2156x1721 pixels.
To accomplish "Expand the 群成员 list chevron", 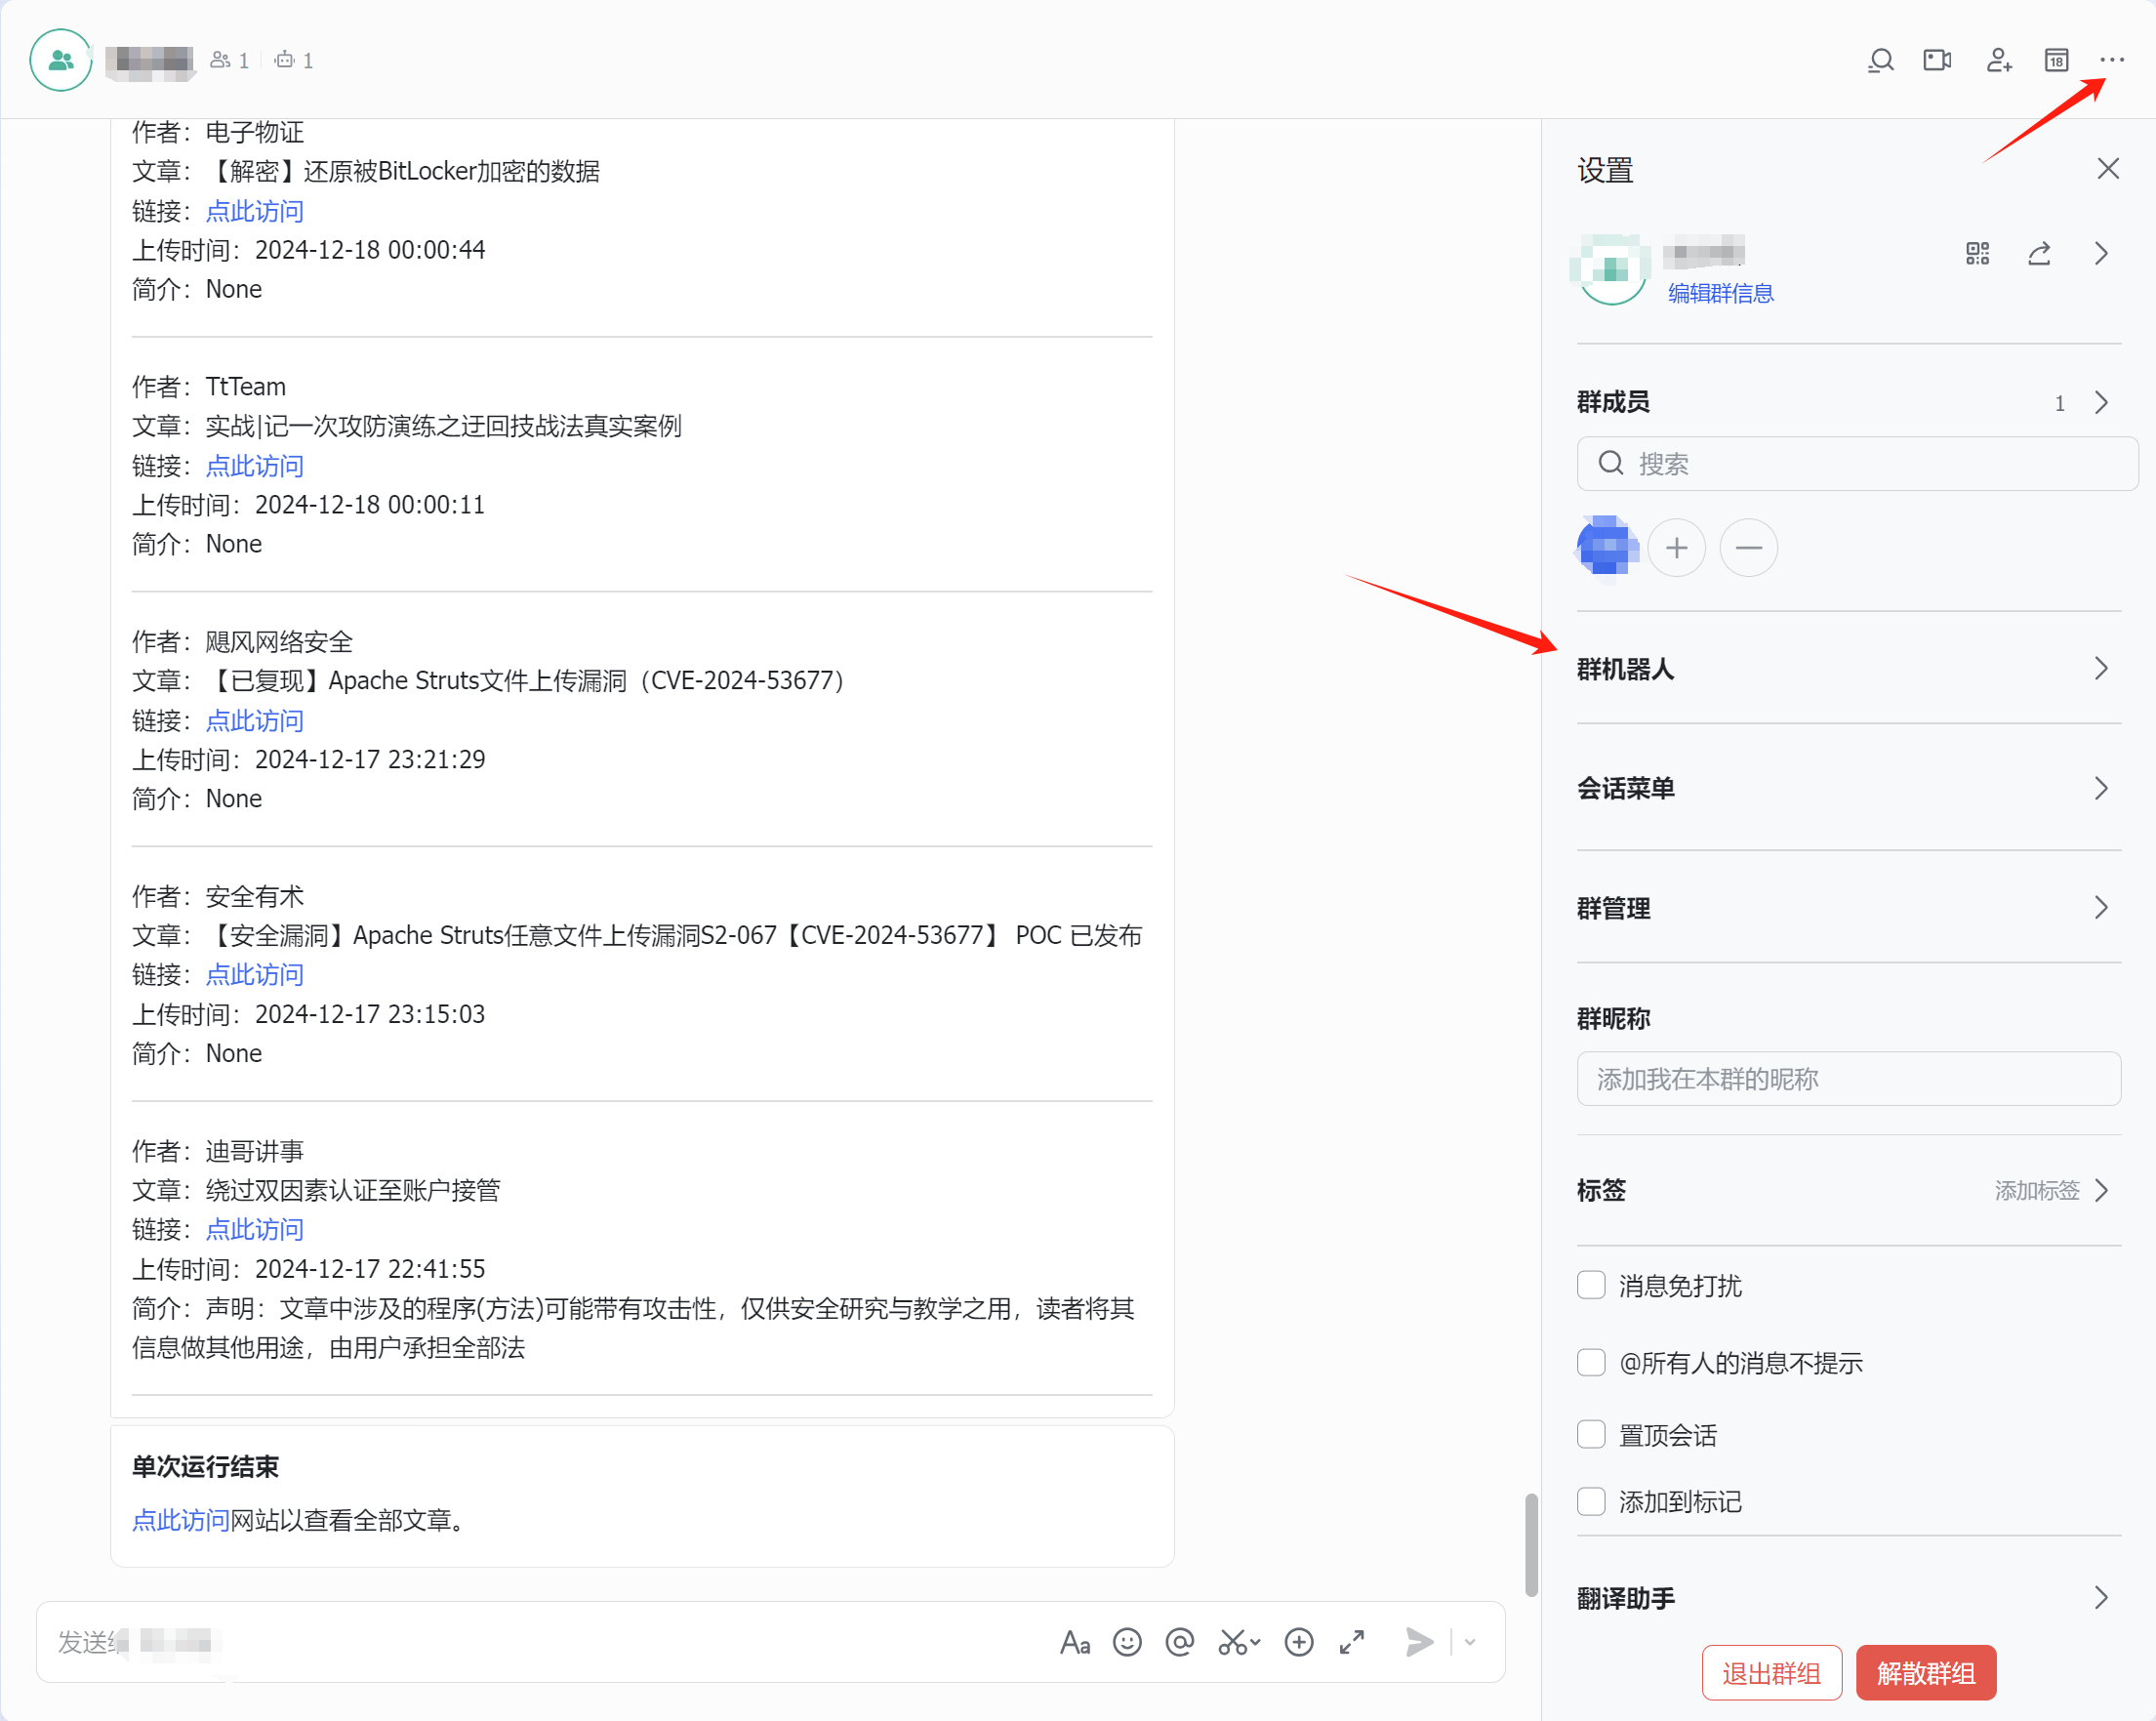I will point(2101,402).
